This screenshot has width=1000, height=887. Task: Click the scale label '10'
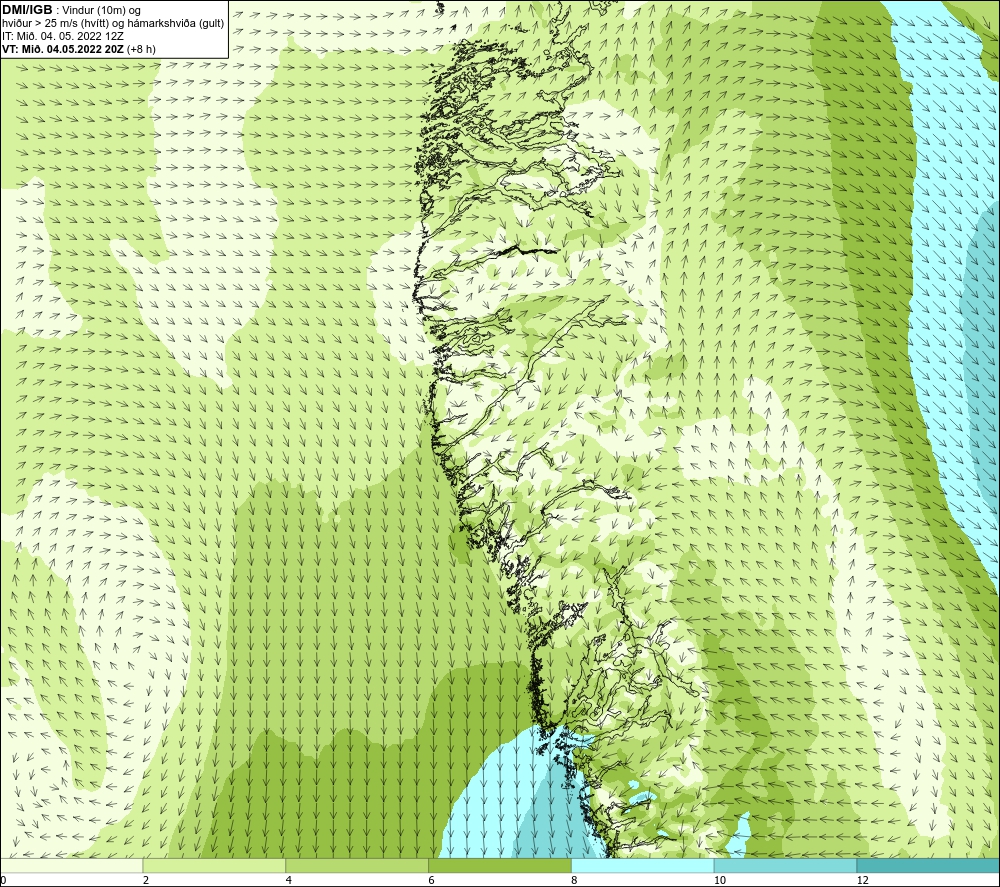point(720,881)
